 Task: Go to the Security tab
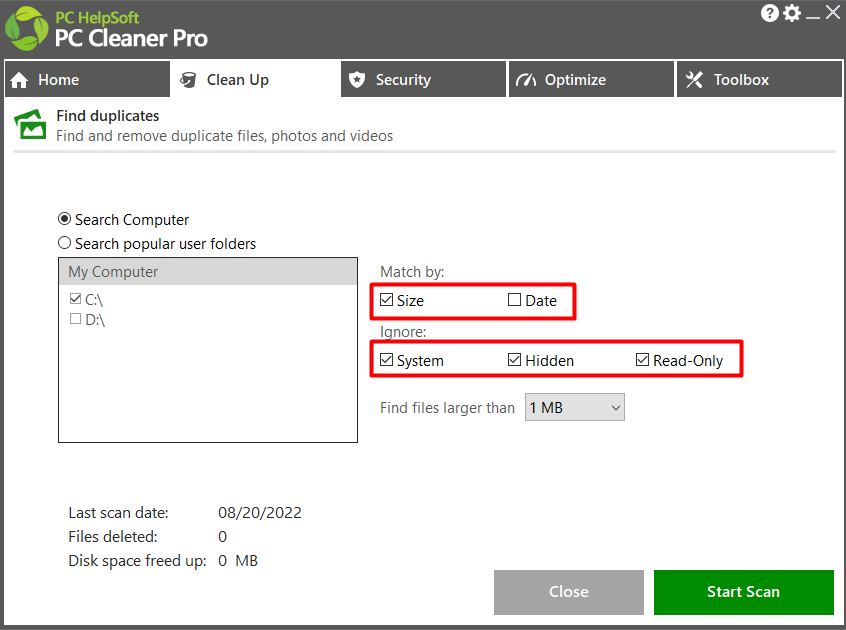[424, 79]
